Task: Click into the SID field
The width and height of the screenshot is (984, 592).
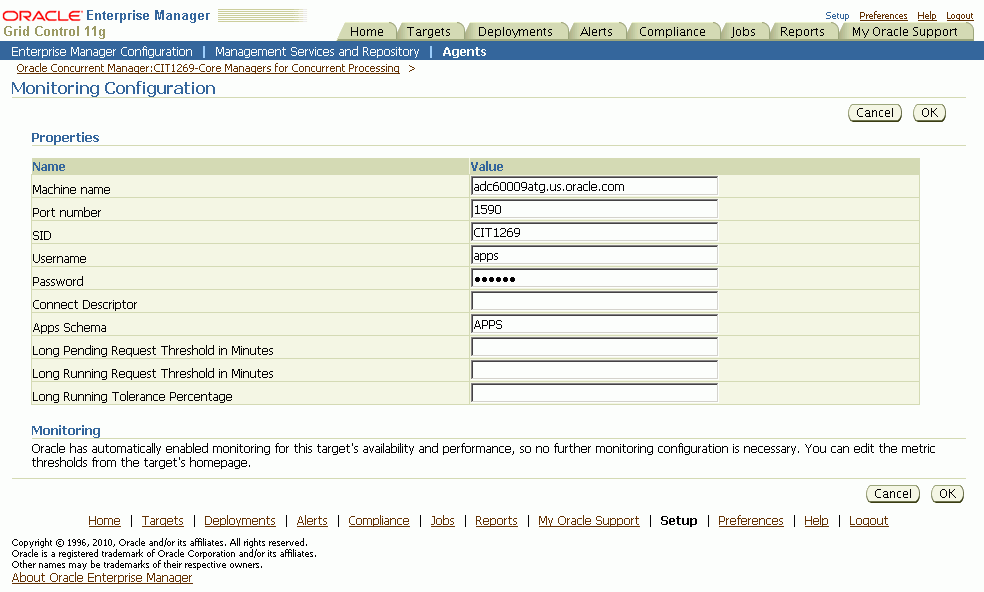Action: coord(594,232)
